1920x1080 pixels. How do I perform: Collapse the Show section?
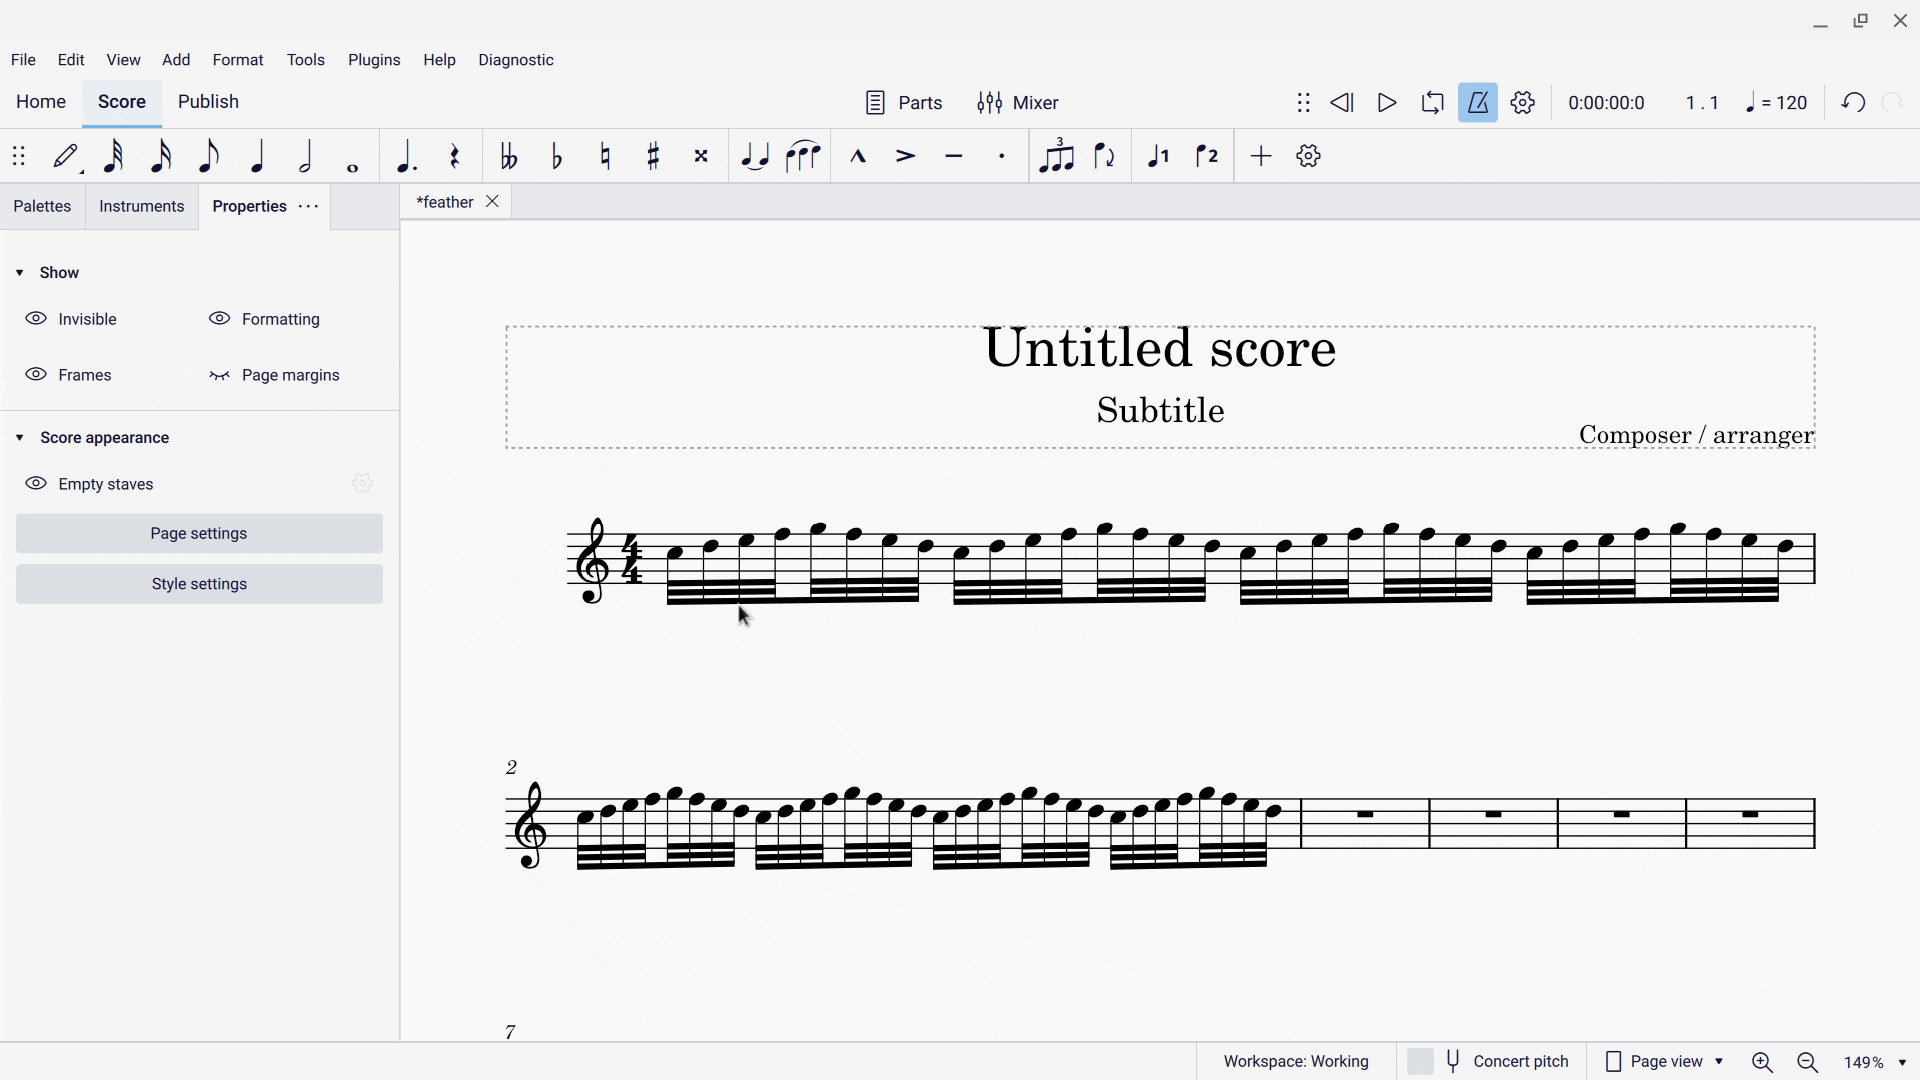tap(20, 273)
